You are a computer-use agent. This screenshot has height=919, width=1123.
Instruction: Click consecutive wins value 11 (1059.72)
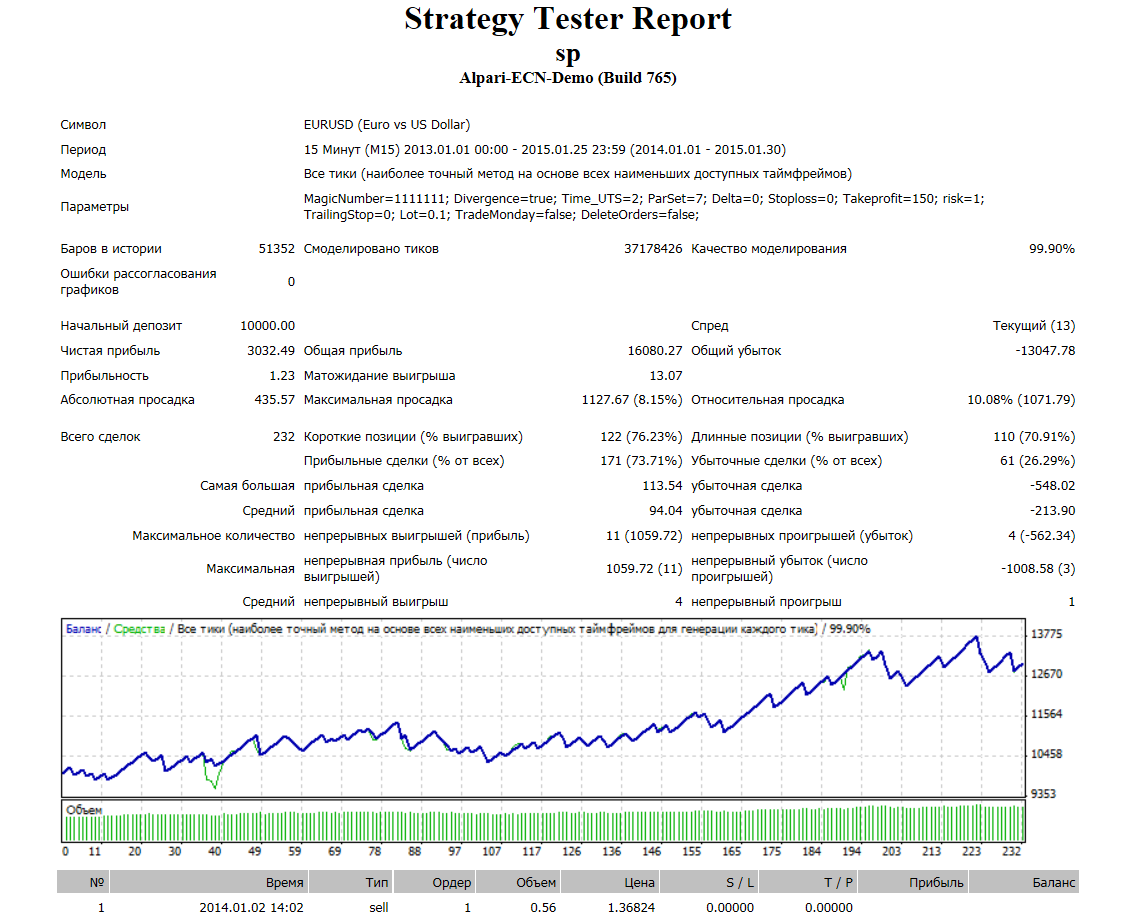pyautogui.click(x=644, y=537)
